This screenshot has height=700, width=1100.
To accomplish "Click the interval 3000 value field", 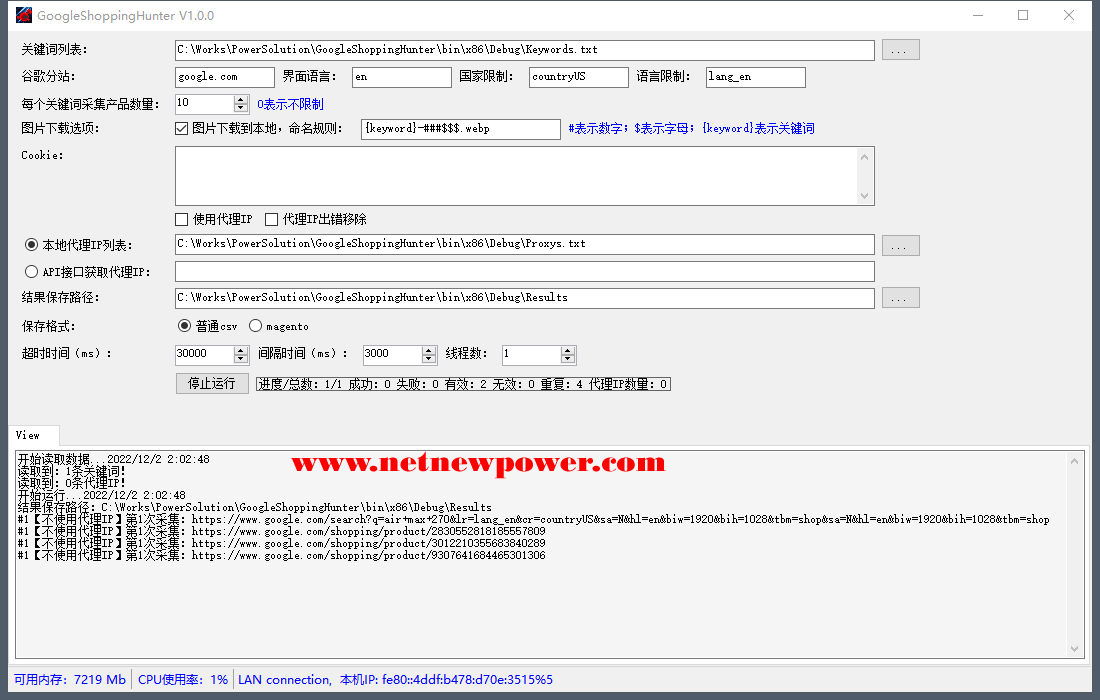I will coord(393,354).
